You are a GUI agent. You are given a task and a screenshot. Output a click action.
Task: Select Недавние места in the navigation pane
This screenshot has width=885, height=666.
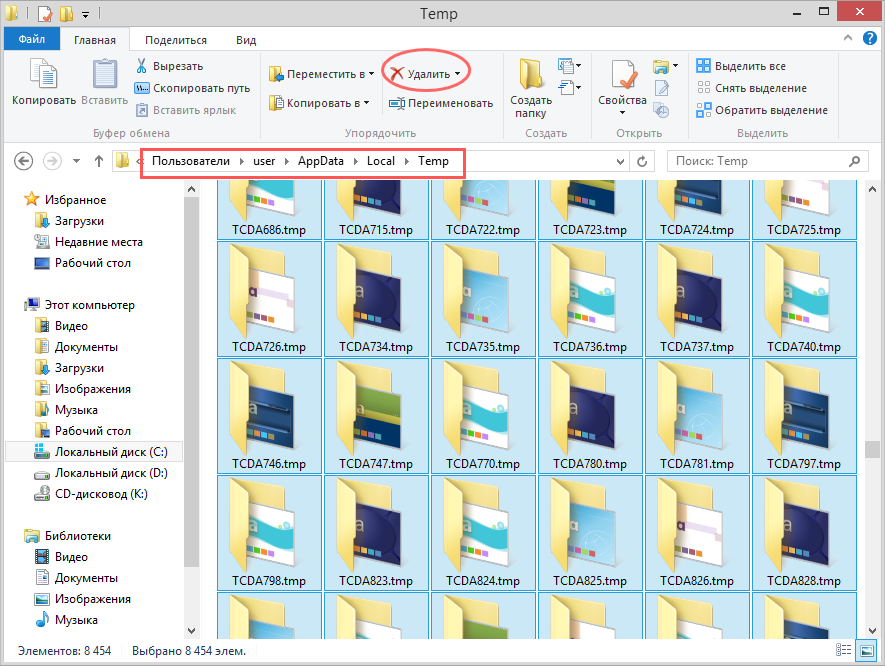[99, 242]
